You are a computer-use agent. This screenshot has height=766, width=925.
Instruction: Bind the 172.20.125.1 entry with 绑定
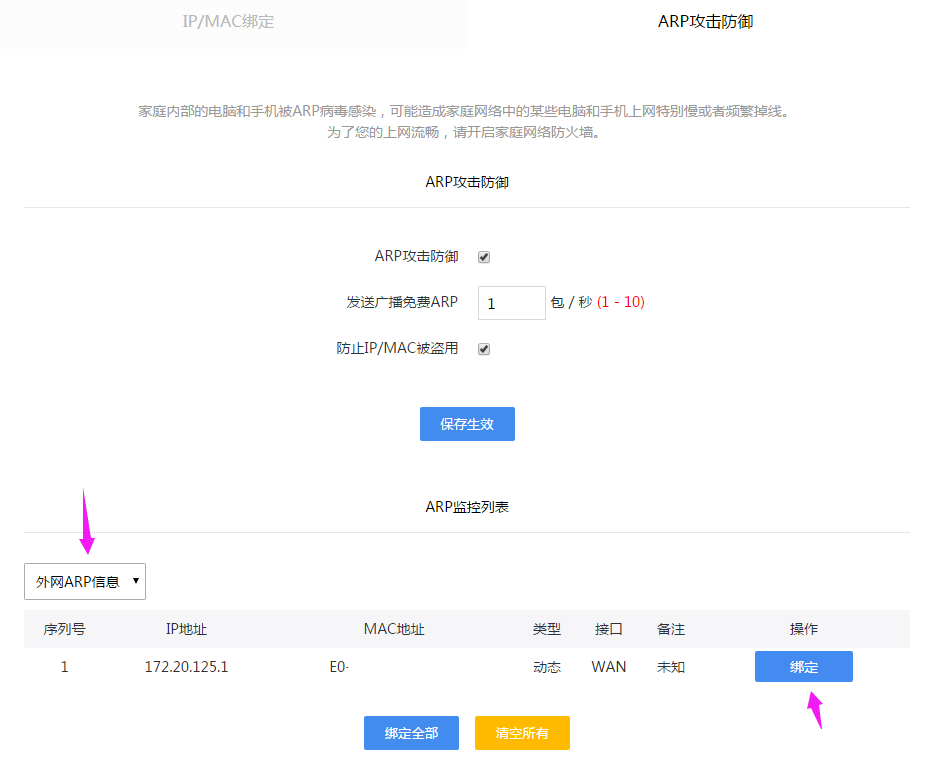[803, 667]
